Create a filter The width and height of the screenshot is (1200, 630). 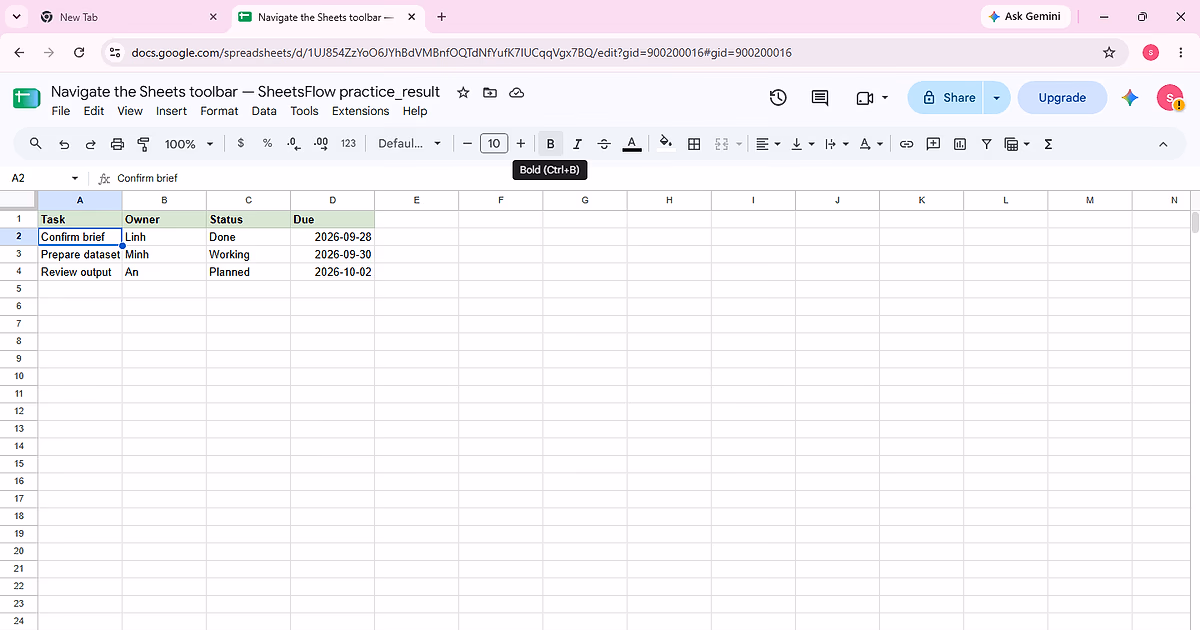pyautogui.click(x=986, y=144)
